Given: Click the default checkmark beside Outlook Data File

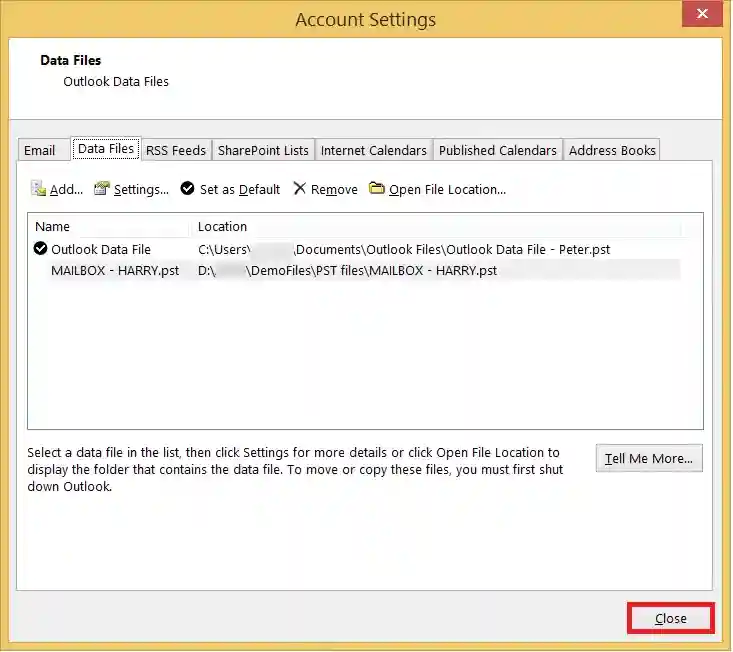Looking at the screenshot, I should pyautogui.click(x=41, y=249).
